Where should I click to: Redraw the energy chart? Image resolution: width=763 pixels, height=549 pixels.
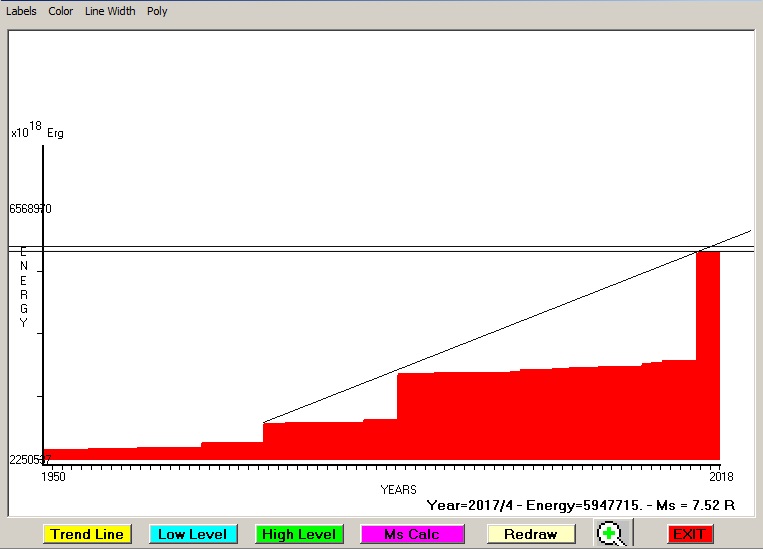530,534
